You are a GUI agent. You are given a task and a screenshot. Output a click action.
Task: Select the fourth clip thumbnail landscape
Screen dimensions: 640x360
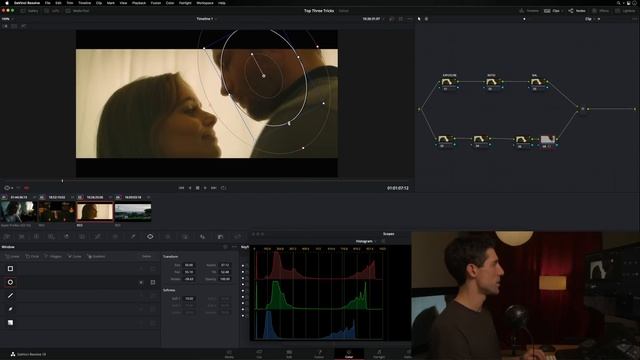(x=133, y=212)
